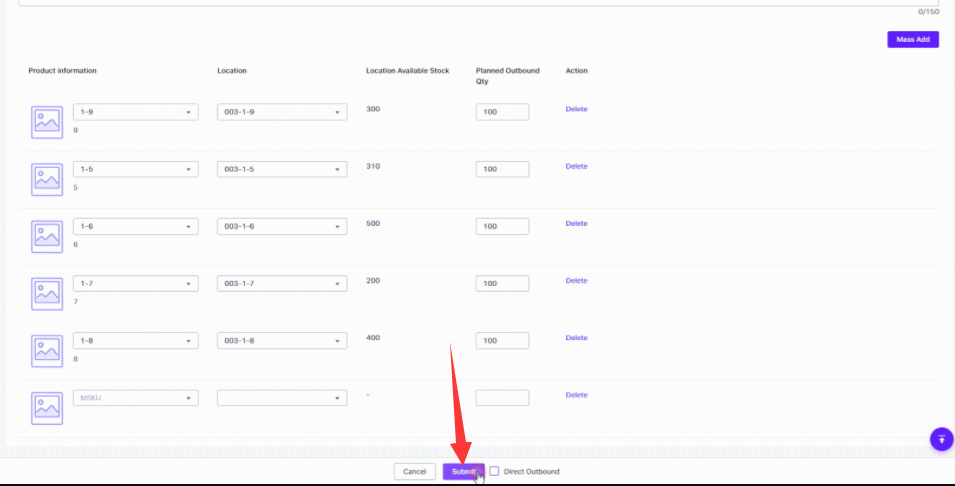The image size is (955, 486).
Task: Open the empty MSKU product dropdown
Action: coord(136,398)
